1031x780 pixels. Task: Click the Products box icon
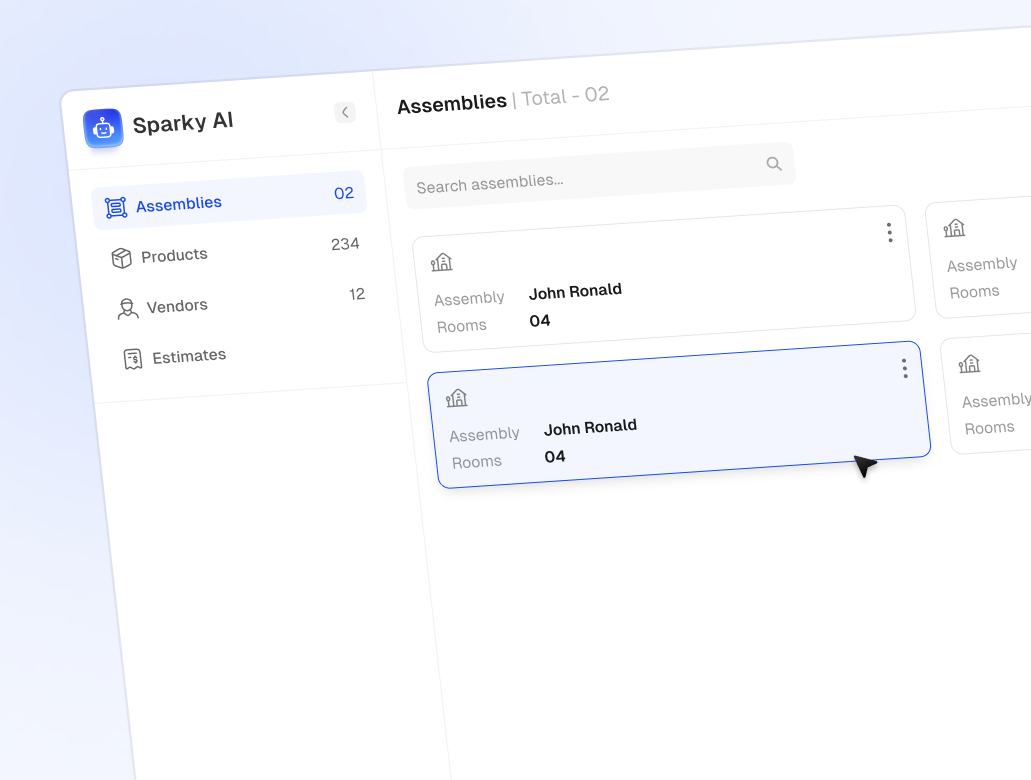(x=122, y=257)
